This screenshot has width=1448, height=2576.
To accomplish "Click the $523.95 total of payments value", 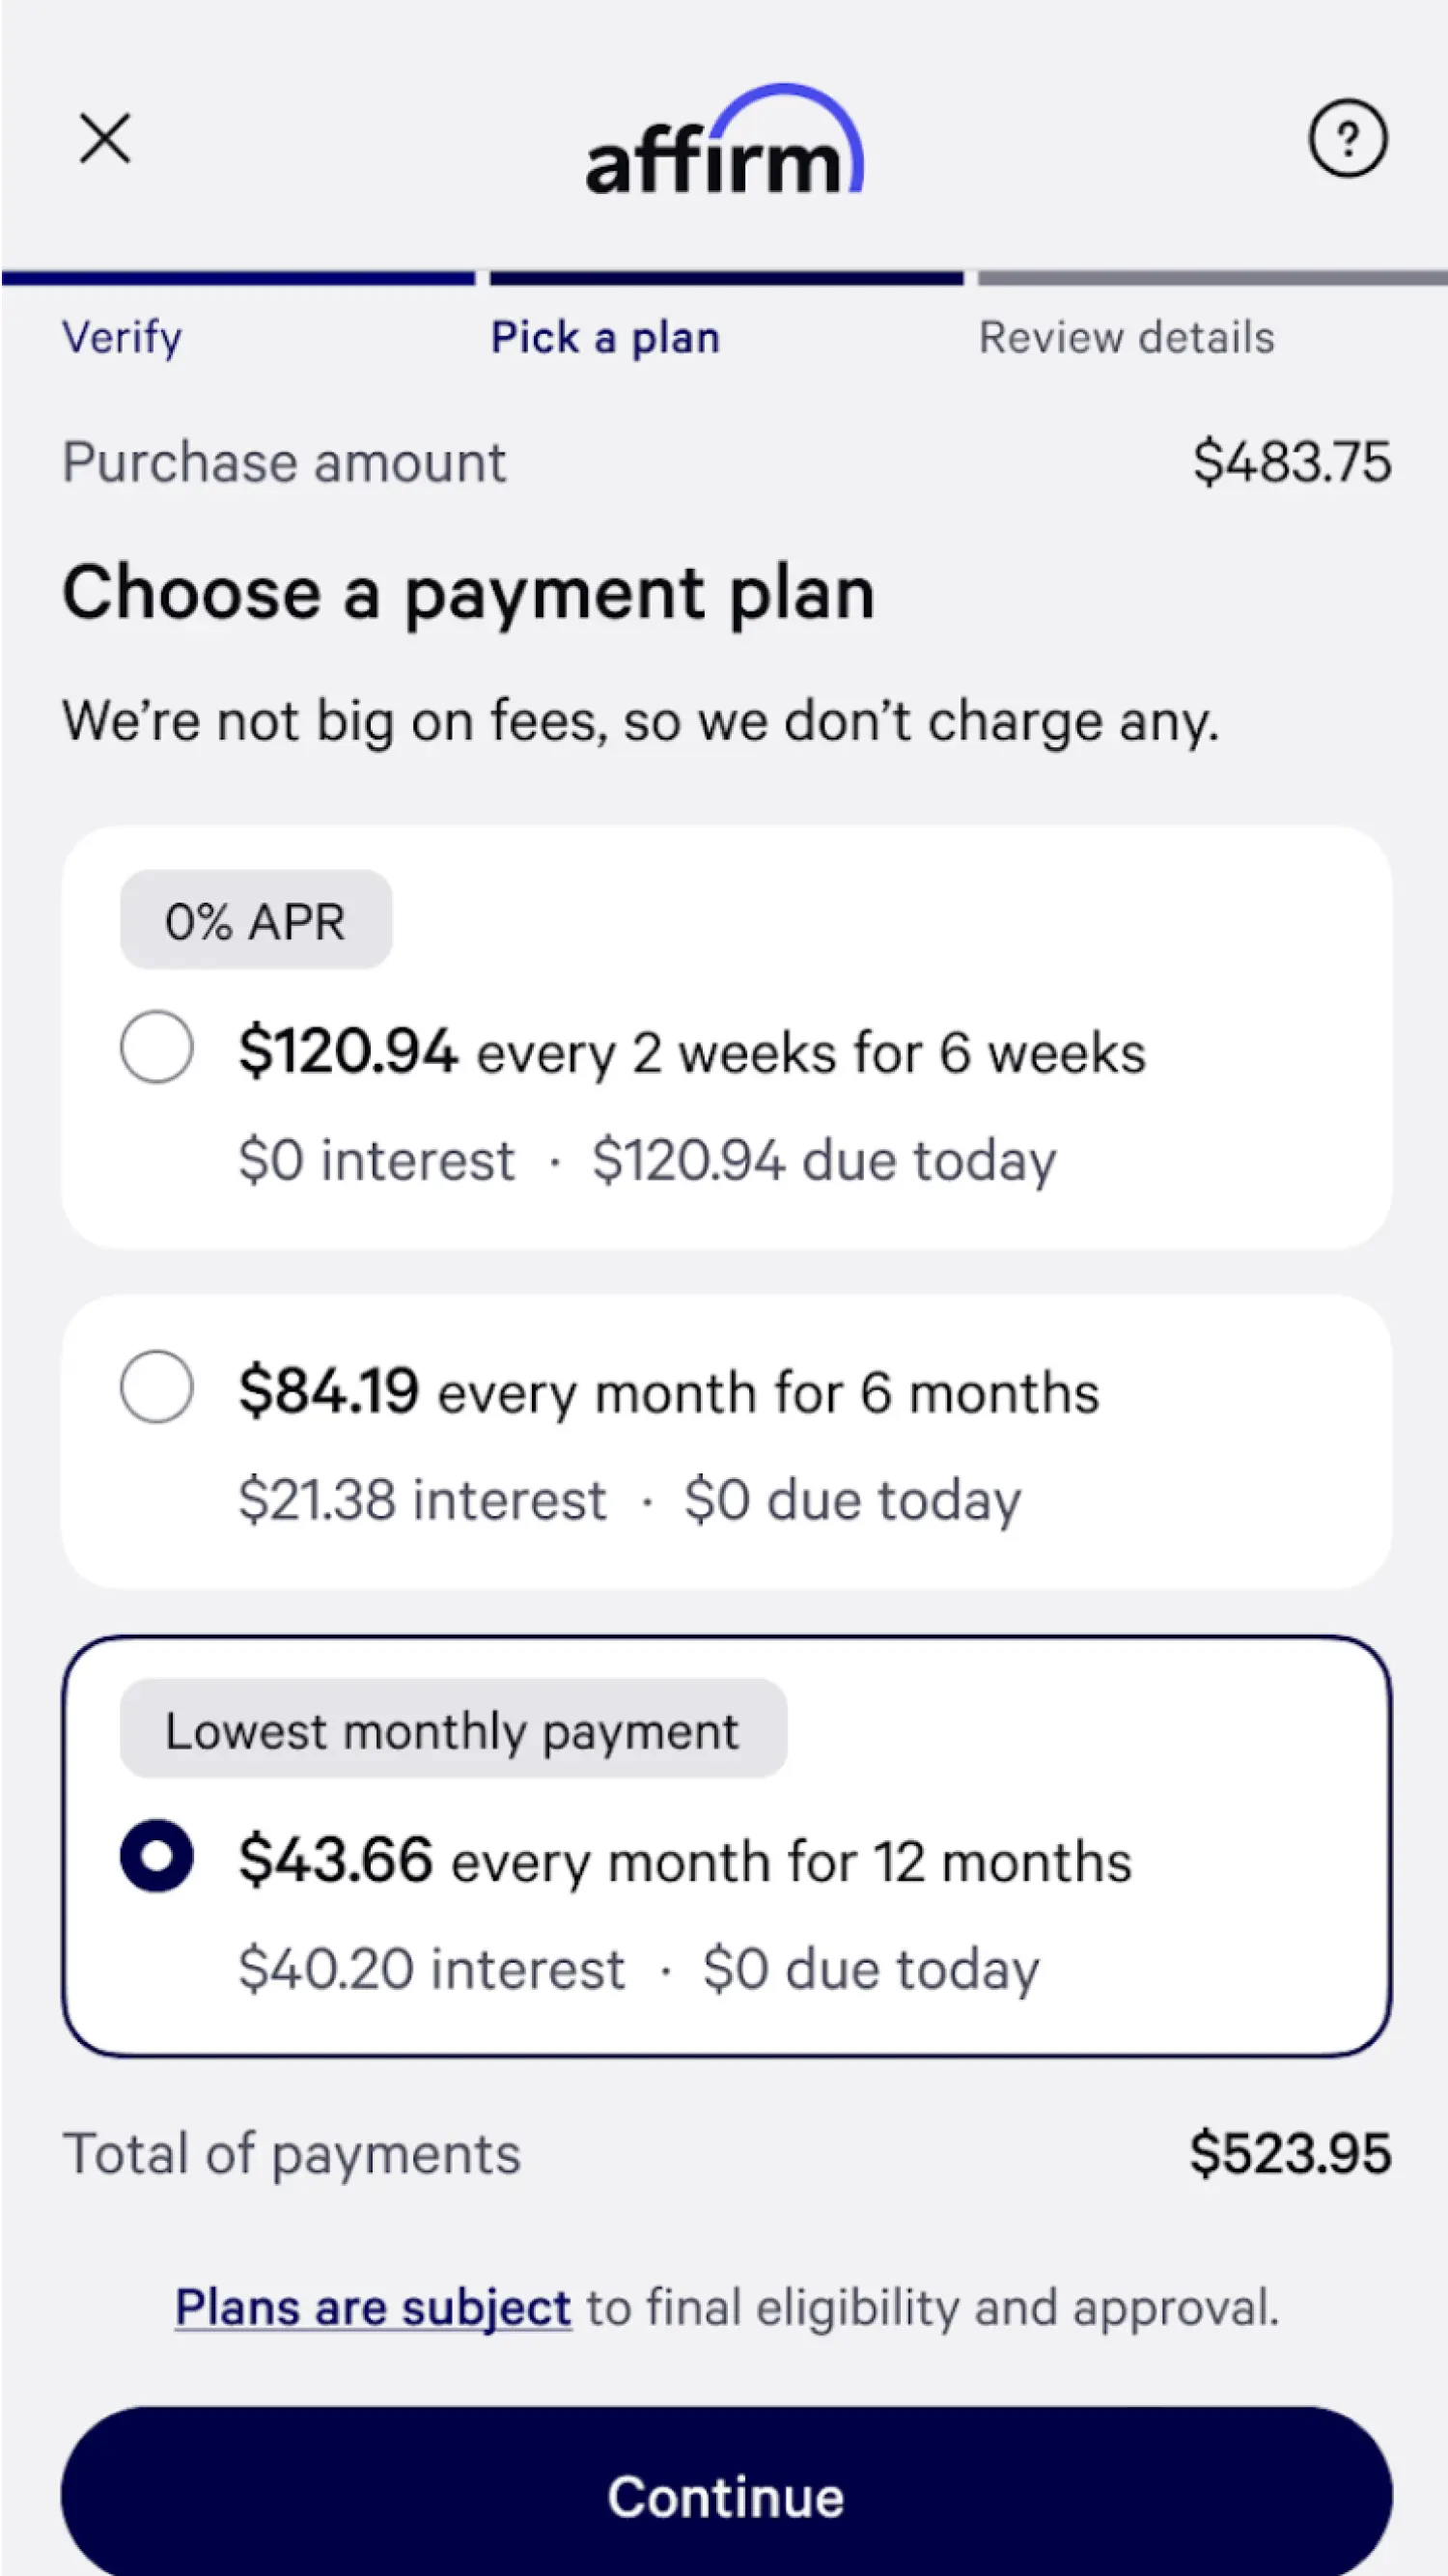I will (1290, 2154).
